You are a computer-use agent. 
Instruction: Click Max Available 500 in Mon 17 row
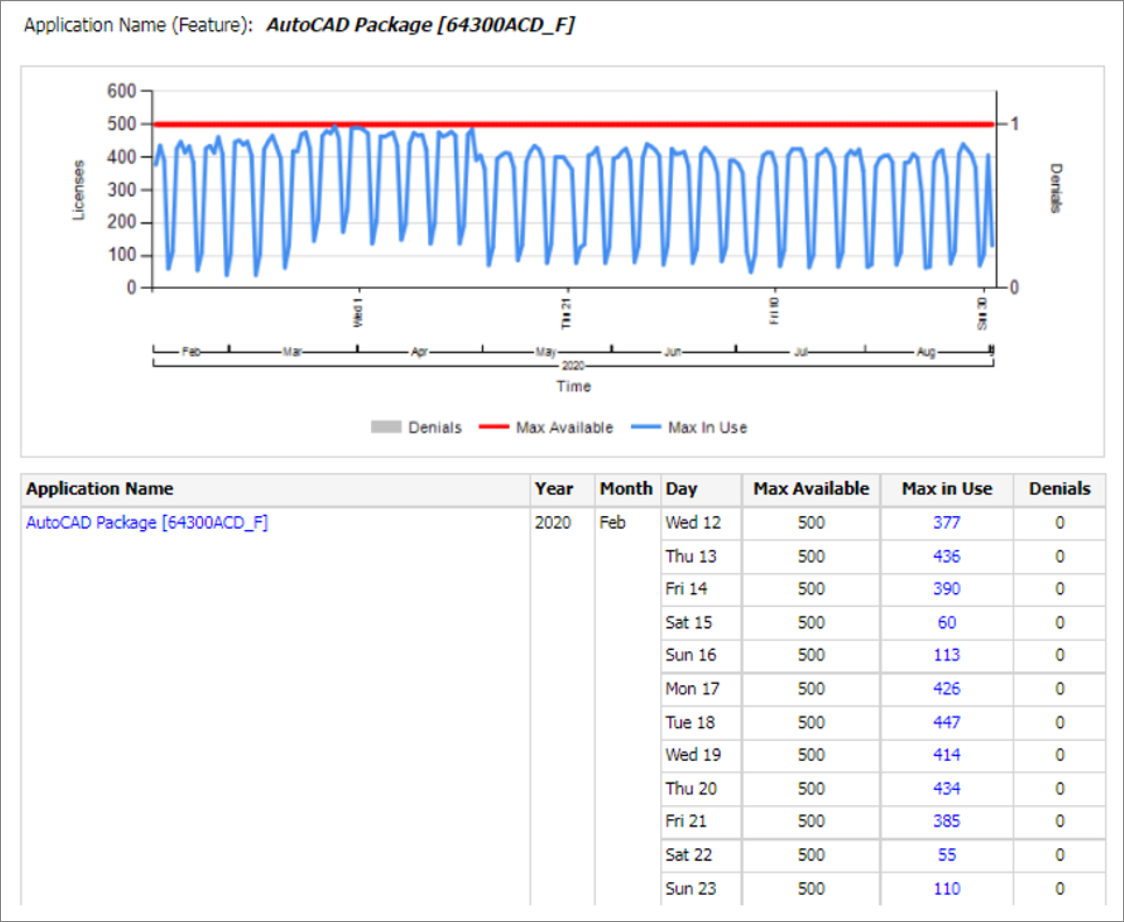[x=811, y=688]
